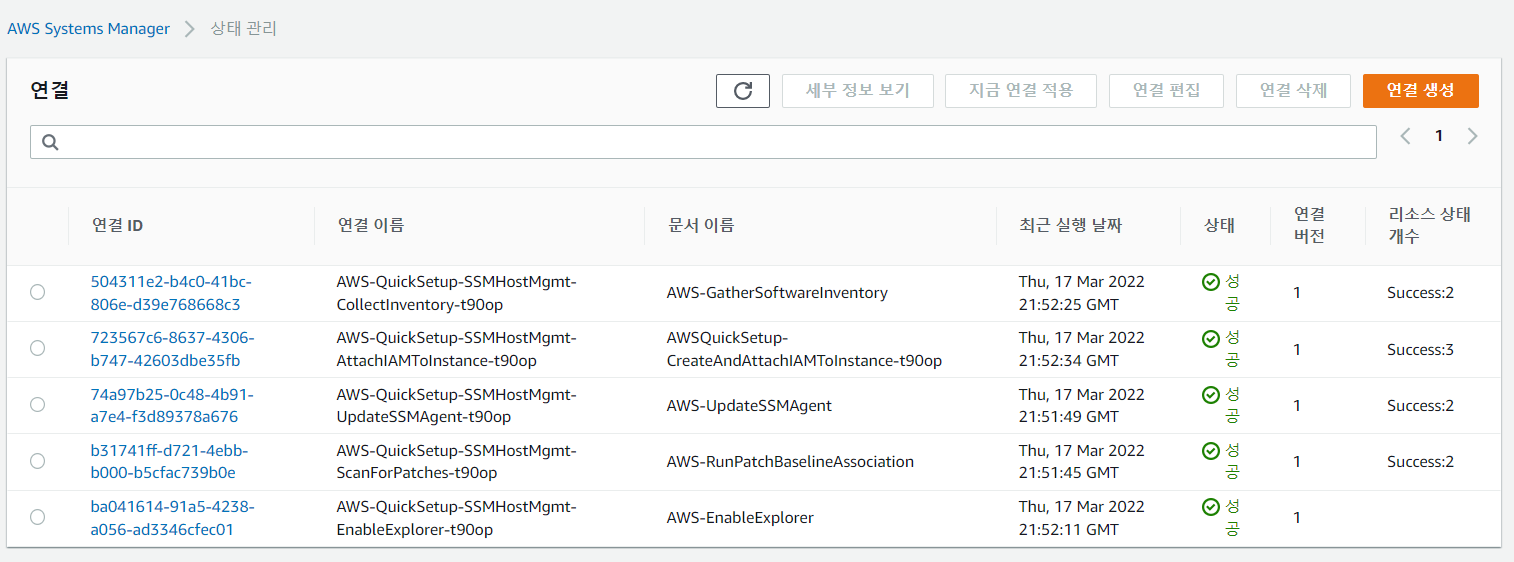The image size is (1514, 562).
Task: Click the 연결 panel heading
Action: (x=49, y=90)
